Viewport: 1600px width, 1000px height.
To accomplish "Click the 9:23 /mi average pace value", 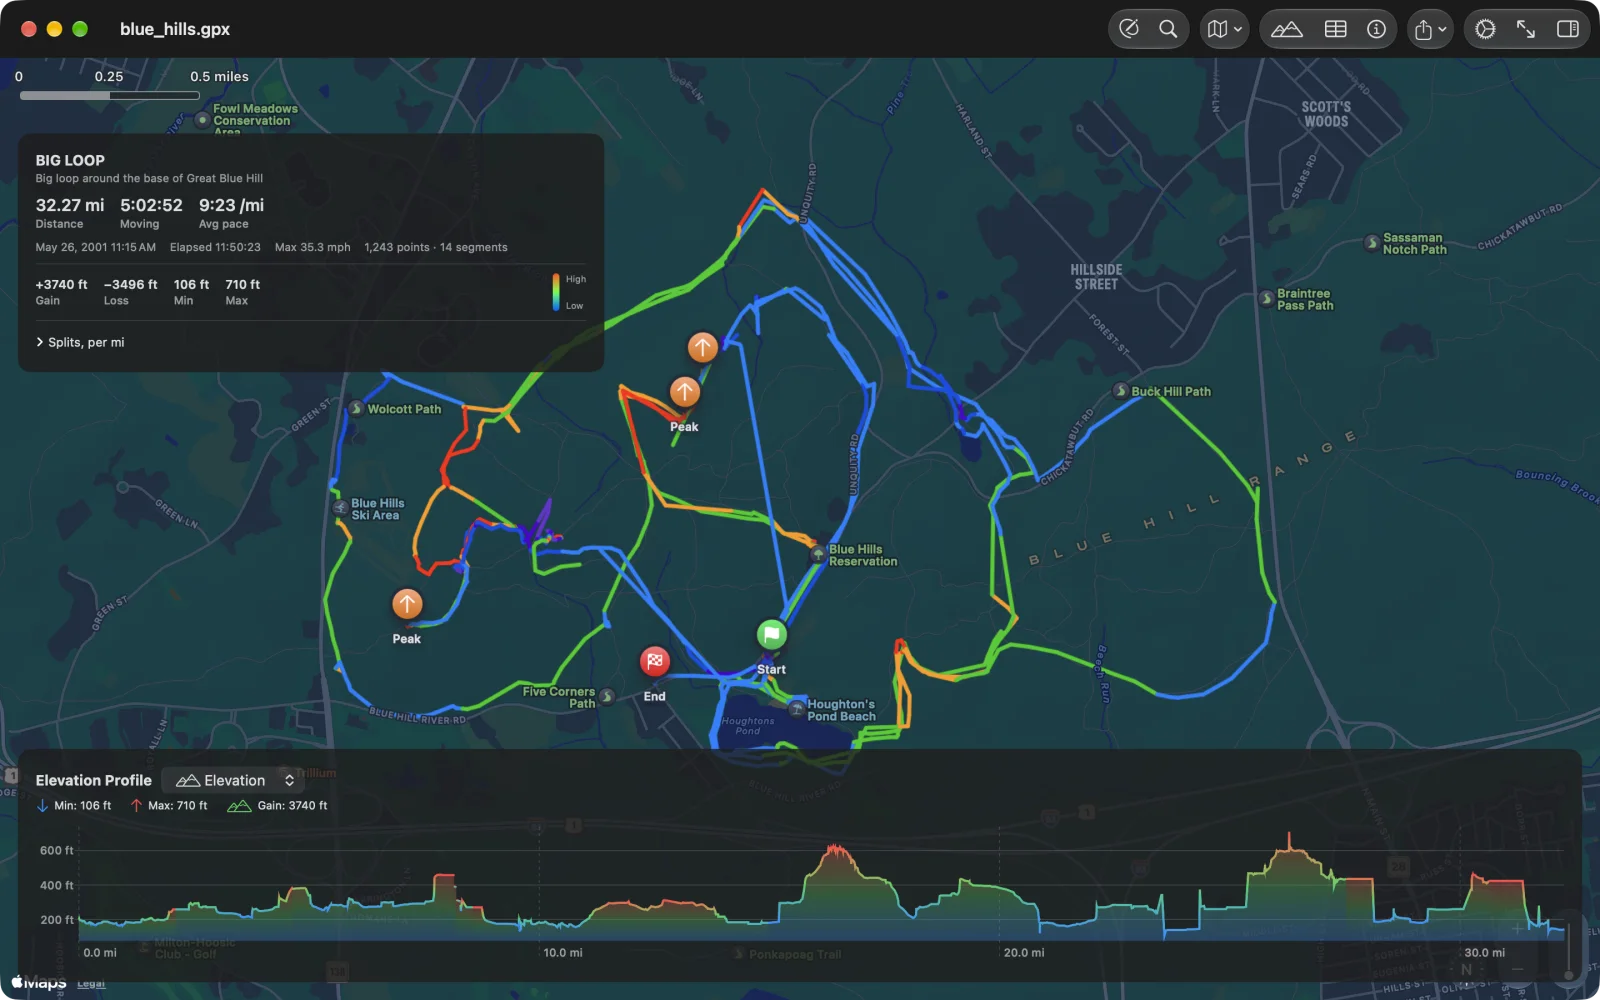I will point(231,205).
